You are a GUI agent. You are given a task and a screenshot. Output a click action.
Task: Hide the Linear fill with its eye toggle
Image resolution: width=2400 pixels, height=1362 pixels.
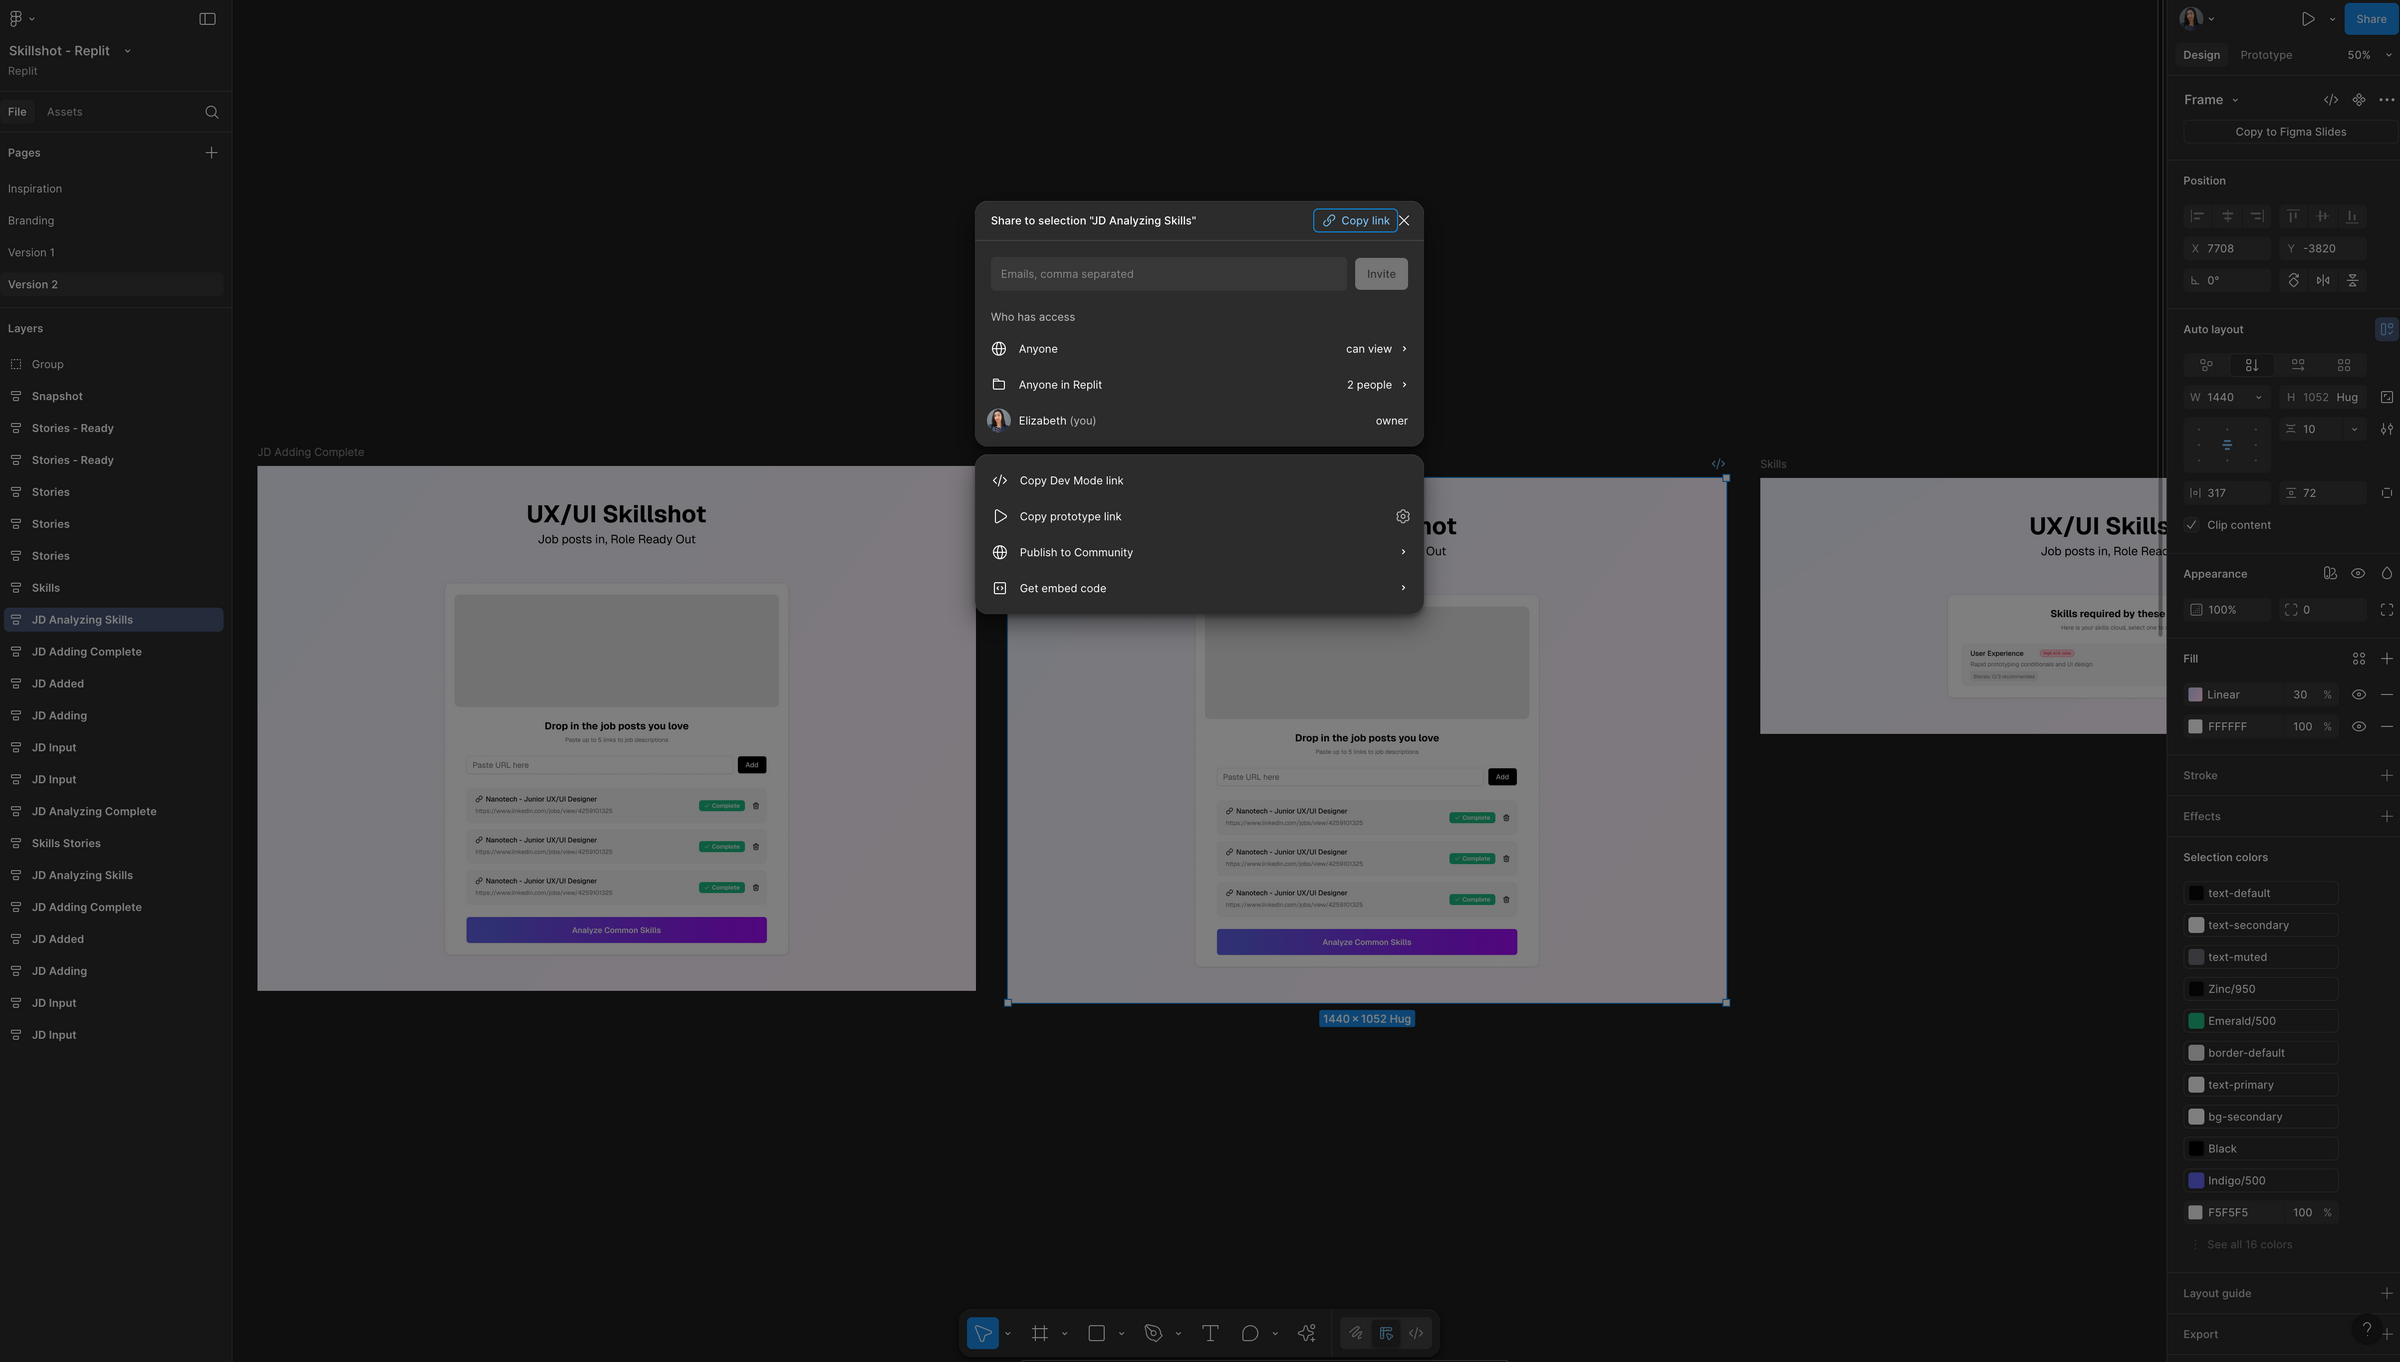coord(2359,694)
